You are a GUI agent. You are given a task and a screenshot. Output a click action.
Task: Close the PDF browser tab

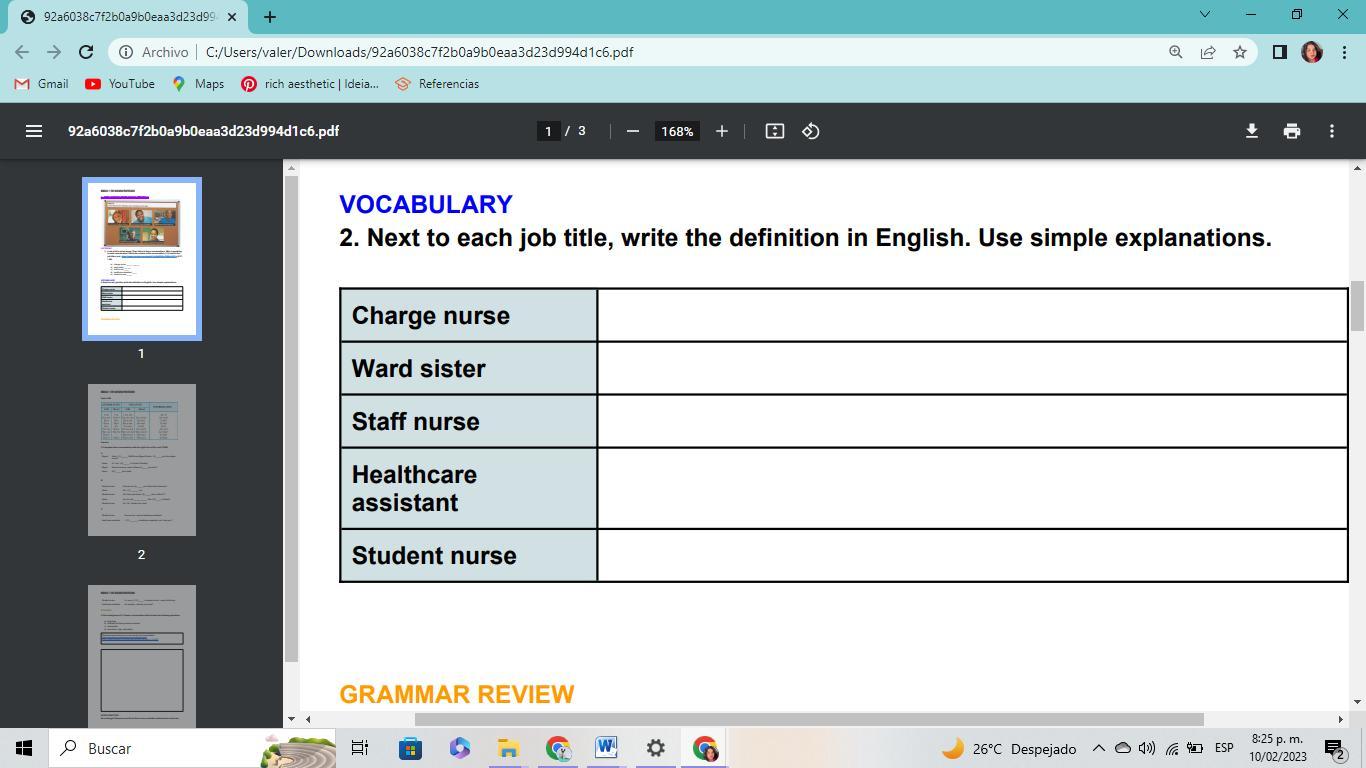coord(232,17)
